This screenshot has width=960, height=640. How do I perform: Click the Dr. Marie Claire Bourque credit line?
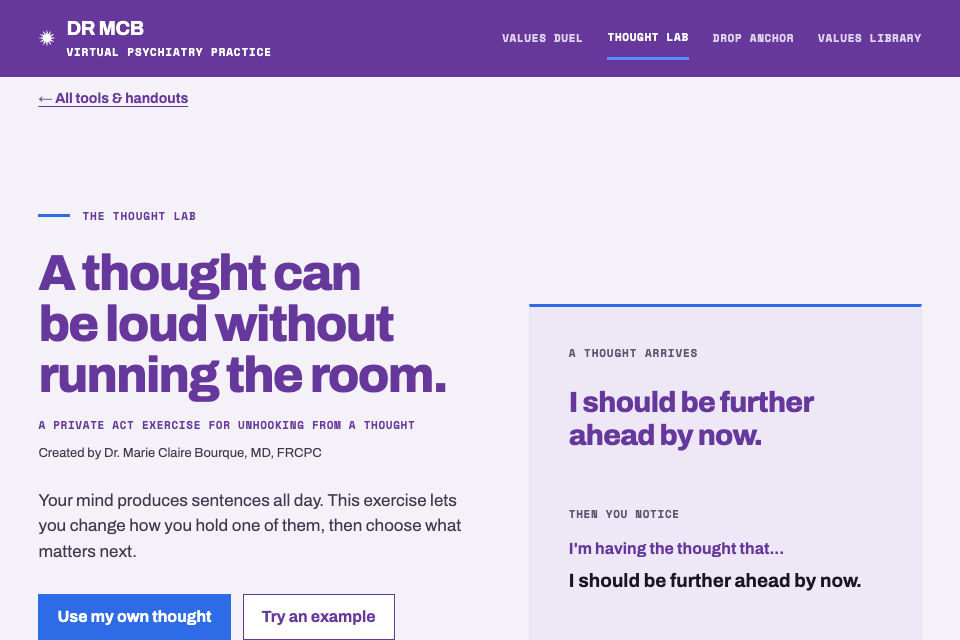point(180,453)
